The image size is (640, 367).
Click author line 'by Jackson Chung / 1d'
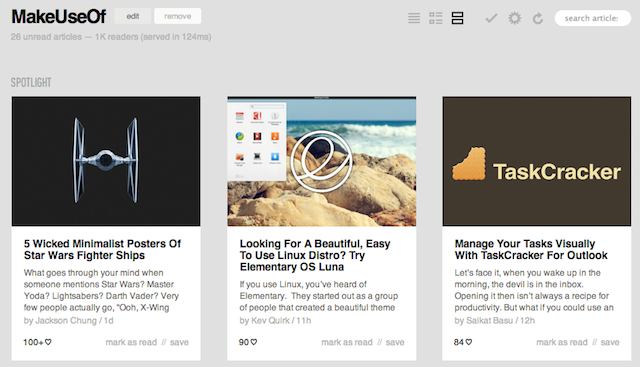tap(69, 320)
